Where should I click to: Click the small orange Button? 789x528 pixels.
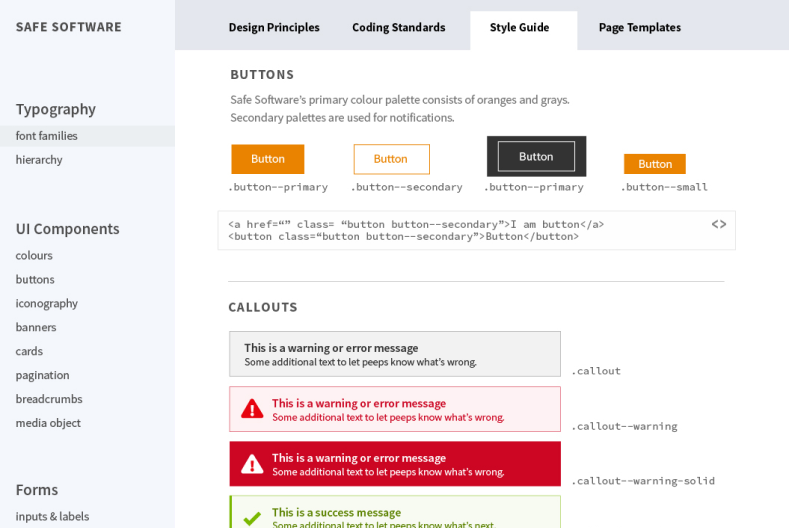655,164
